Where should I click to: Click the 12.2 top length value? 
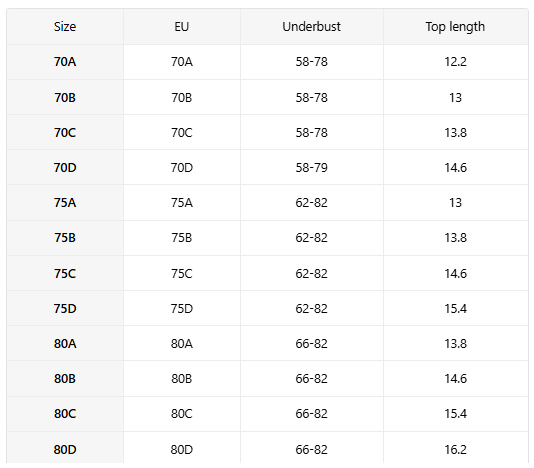coord(455,62)
